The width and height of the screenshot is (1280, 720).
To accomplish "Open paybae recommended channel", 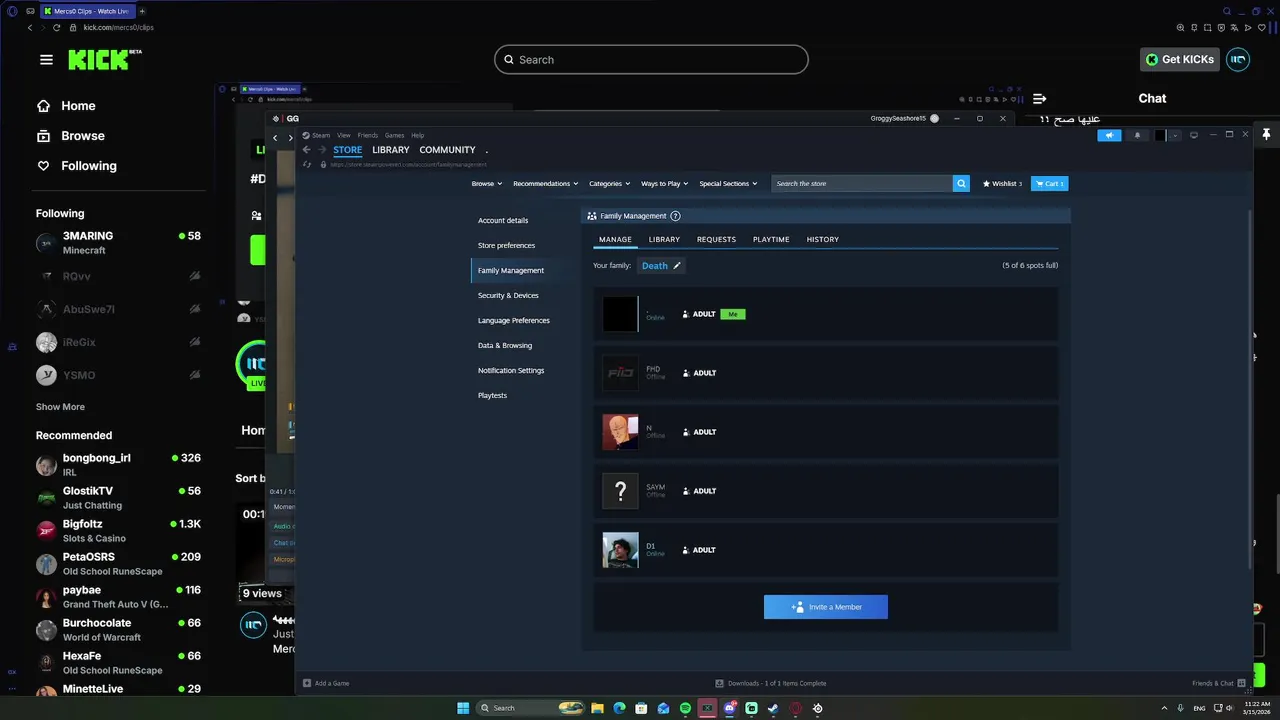I will click(118, 597).
